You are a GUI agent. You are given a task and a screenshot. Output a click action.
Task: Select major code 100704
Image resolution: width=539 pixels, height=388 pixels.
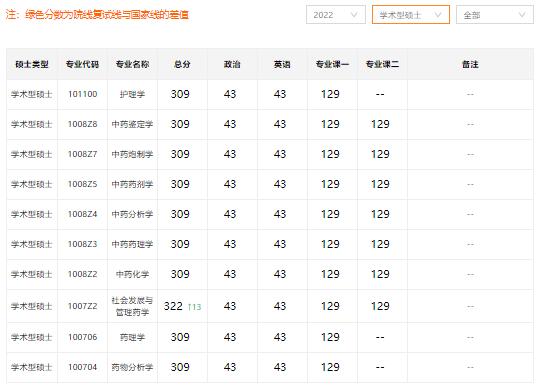point(82,367)
